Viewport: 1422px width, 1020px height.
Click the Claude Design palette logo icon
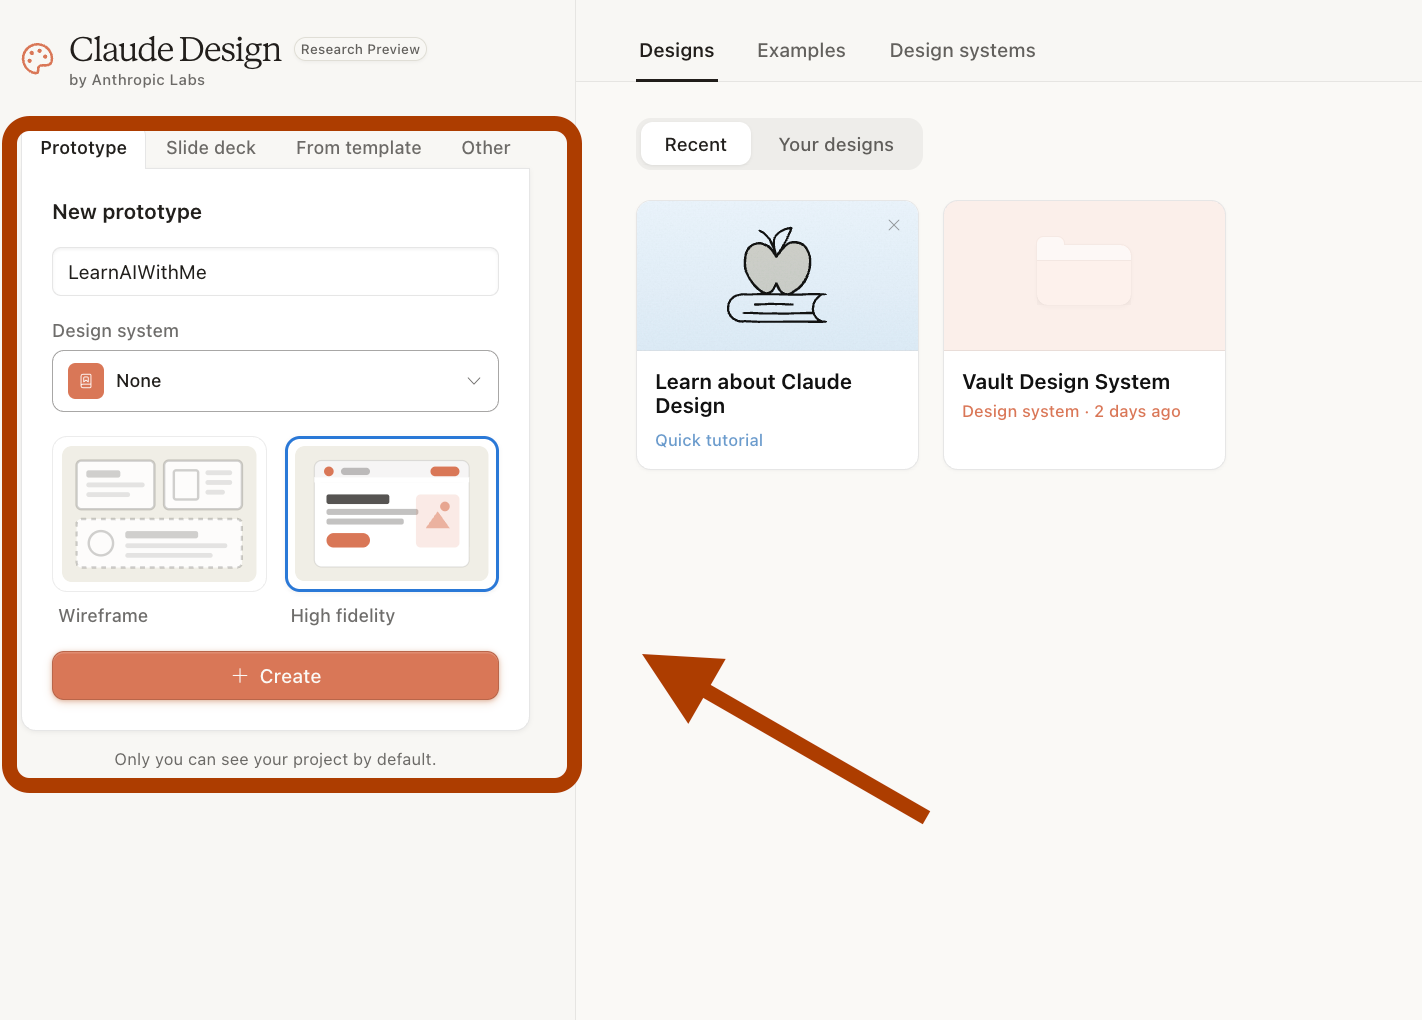(37, 59)
